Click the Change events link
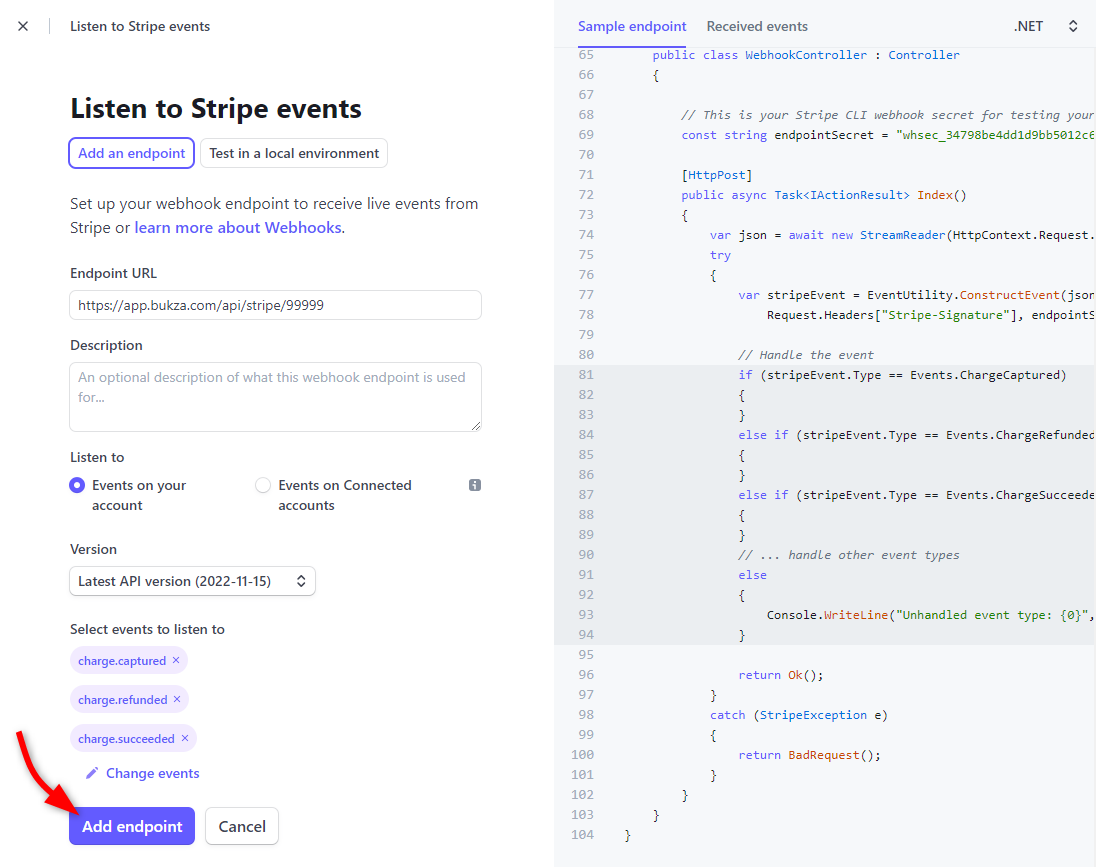This screenshot has height=867, width=1096. [x=153, y=773]
